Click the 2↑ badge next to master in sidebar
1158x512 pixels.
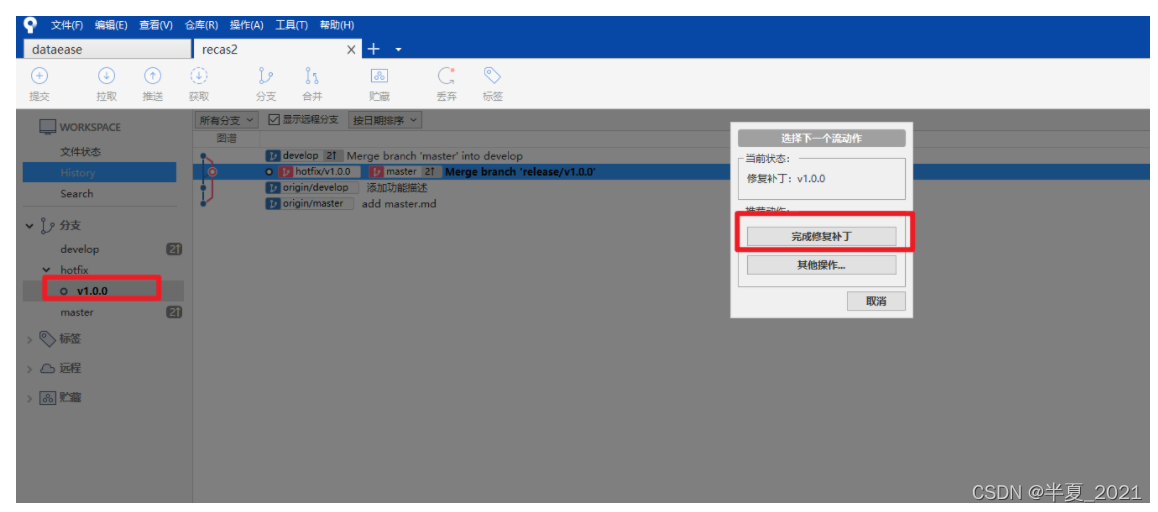tap(174, 313)
